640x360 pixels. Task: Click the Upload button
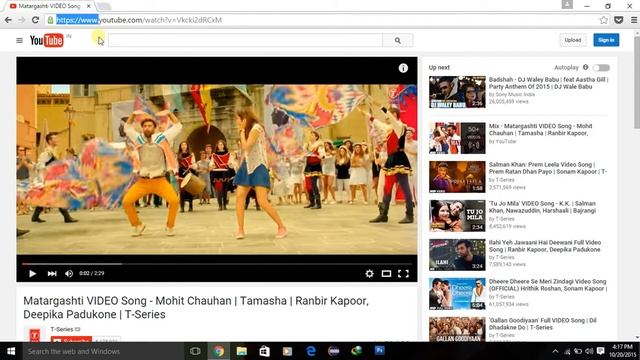pyautogui.click(x=573, y=40)
